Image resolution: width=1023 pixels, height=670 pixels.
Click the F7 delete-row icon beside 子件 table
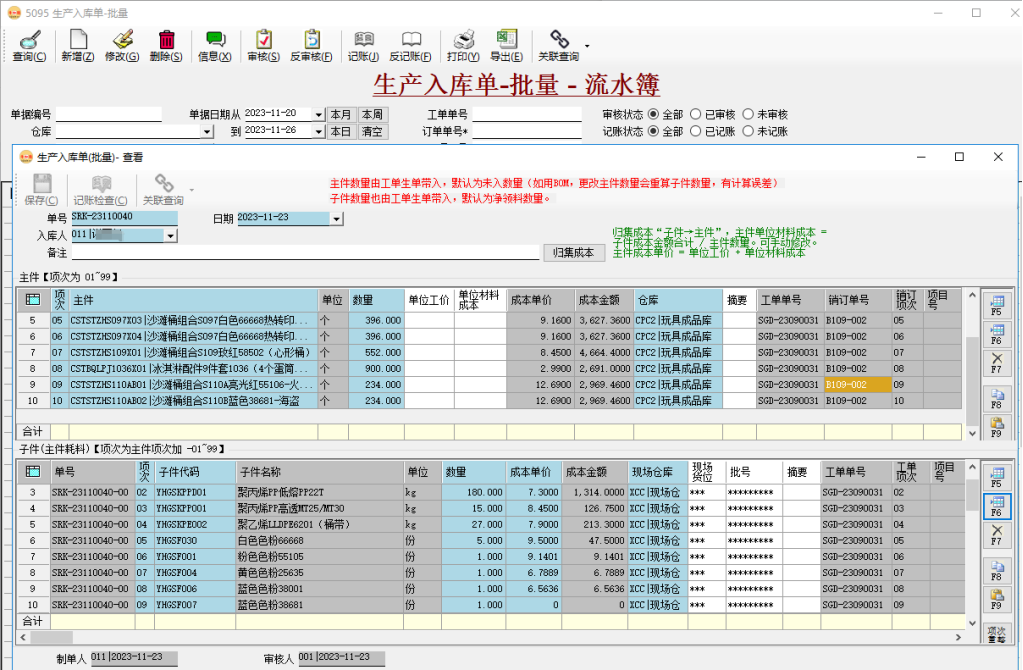click(997, 534)
